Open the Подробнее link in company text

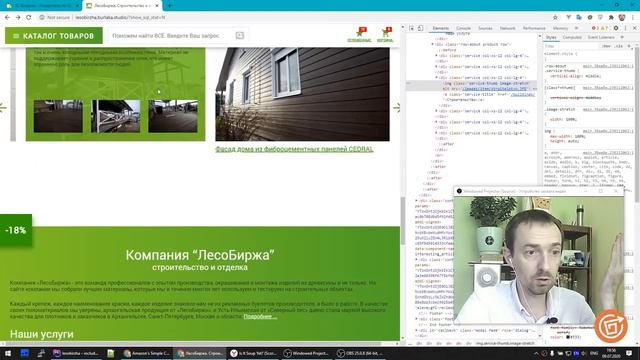pos(260,317)
